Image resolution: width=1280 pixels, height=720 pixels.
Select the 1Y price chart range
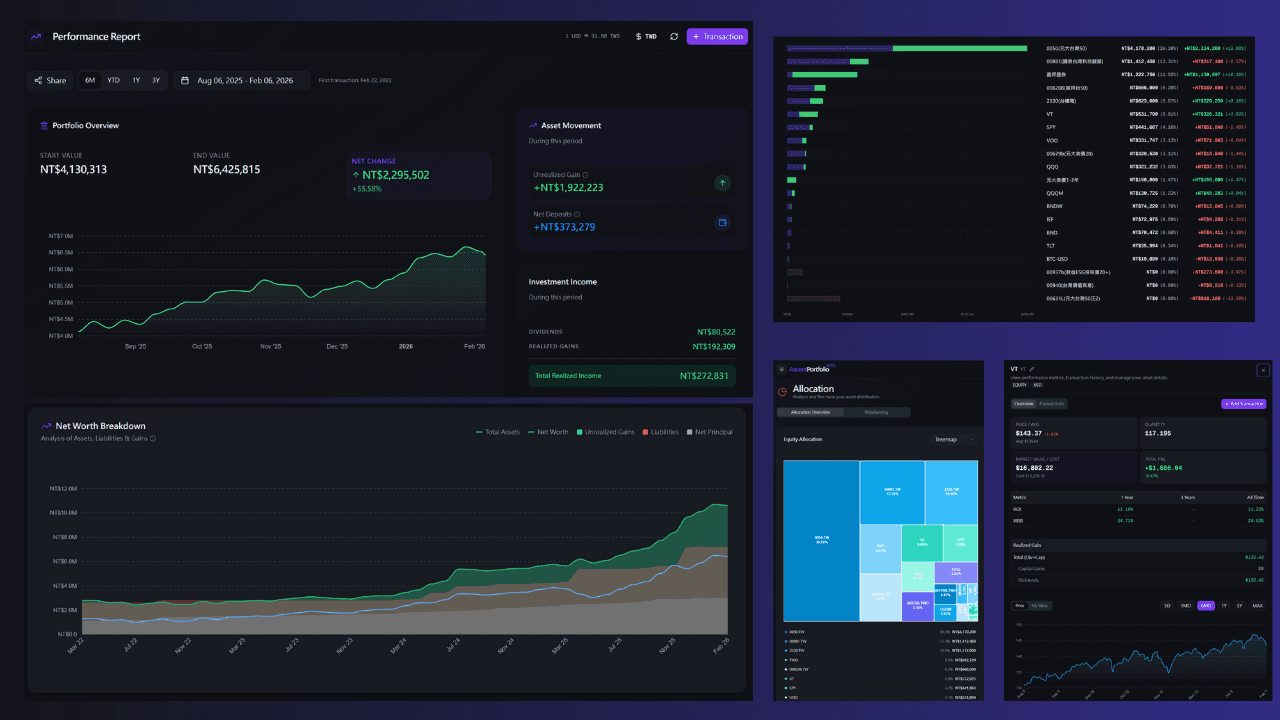[x=1223, y=606]
